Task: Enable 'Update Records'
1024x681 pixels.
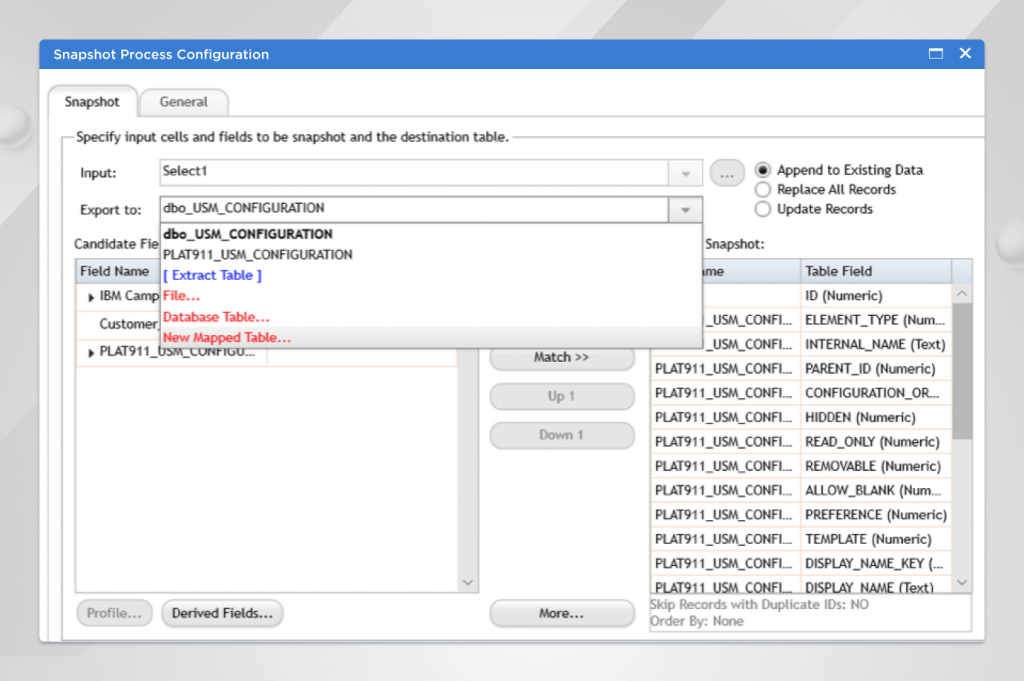Action: [x=762, y=209]
